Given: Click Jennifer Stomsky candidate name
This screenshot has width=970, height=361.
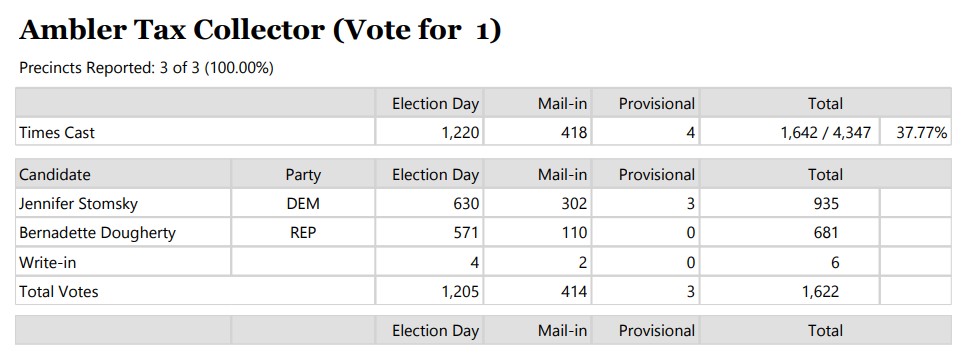Looking at the screenshot, I should click(x=79, y=203).
